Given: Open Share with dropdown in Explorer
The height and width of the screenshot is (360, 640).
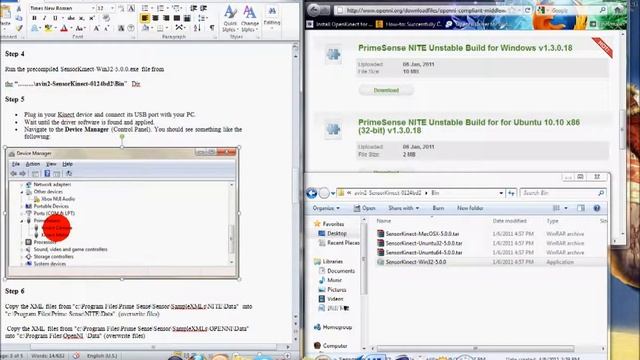Looking at the screenshot, I should 404,208.
